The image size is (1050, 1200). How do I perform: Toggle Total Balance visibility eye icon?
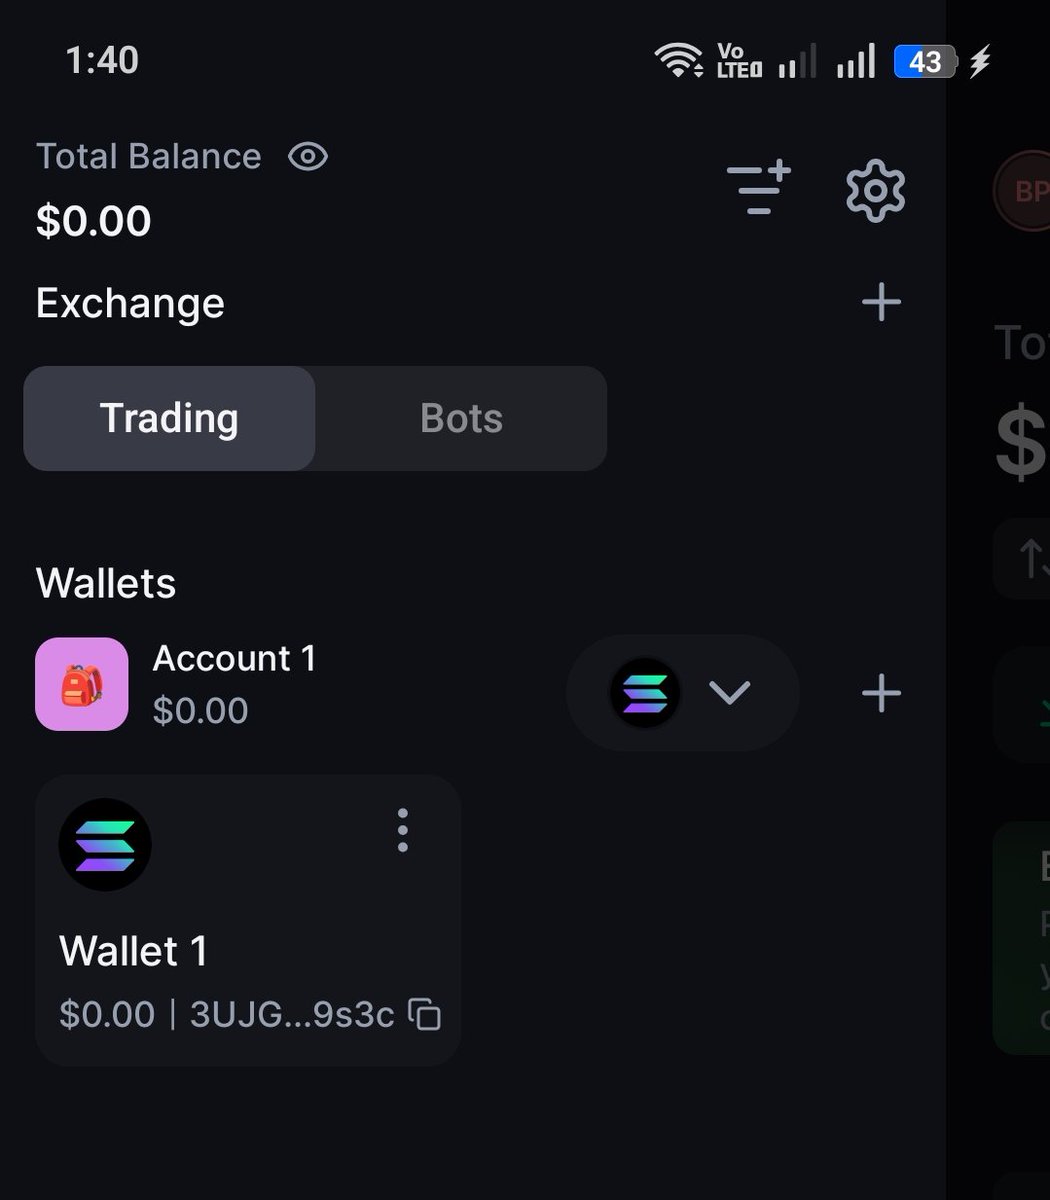(x=308, y=156)
